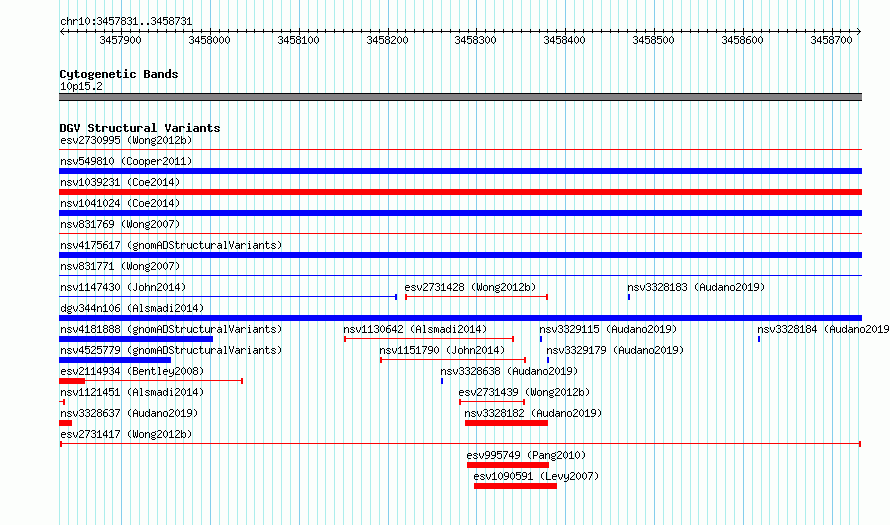Select the nsv4175617 (gnomADStructuralVariants) label
The height and width of the screenshot is (525, 890).
(x=171, y=245)
